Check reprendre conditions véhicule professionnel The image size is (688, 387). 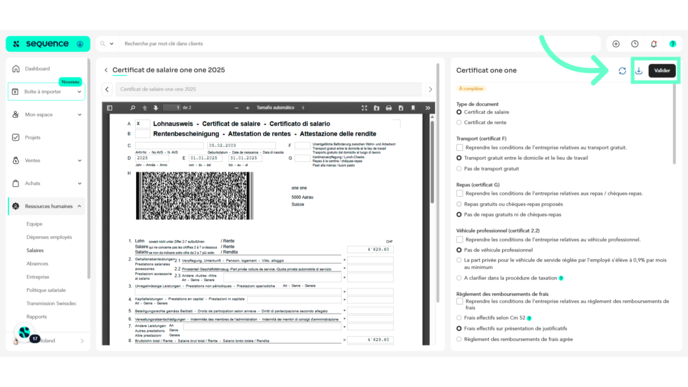coord(459,240)
